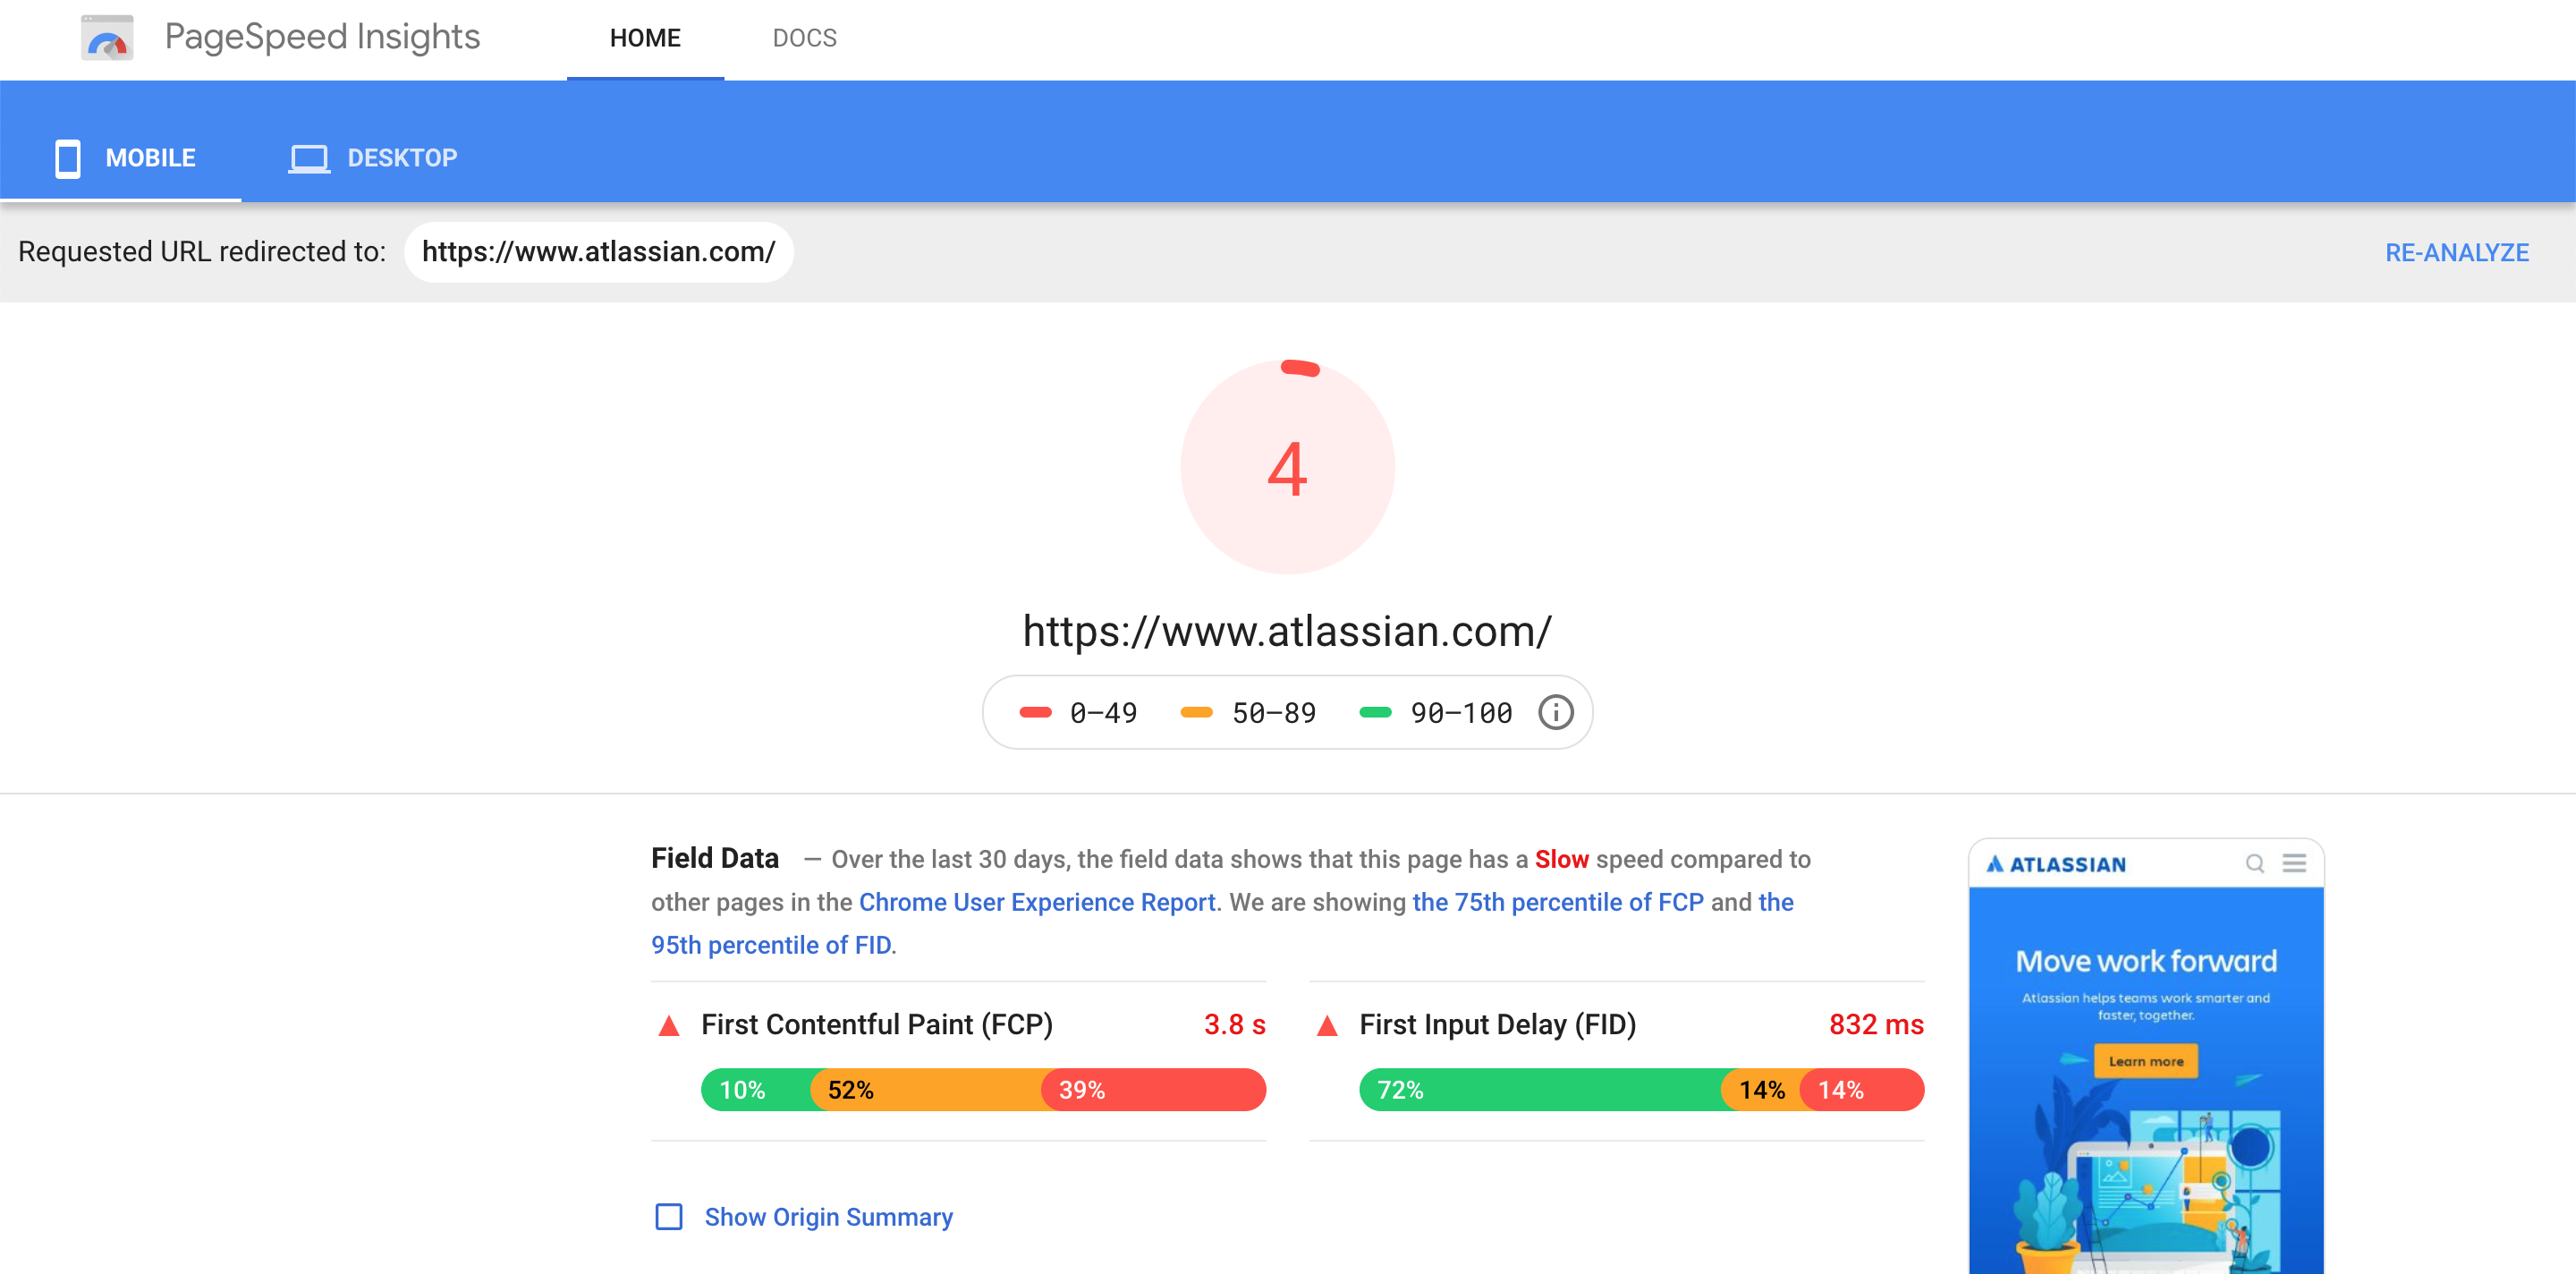Image resolution: width=2576 pixels, height=1274 pixels.
Task: Click the performance score gauge showing 4
Action: pos(1287,468)
